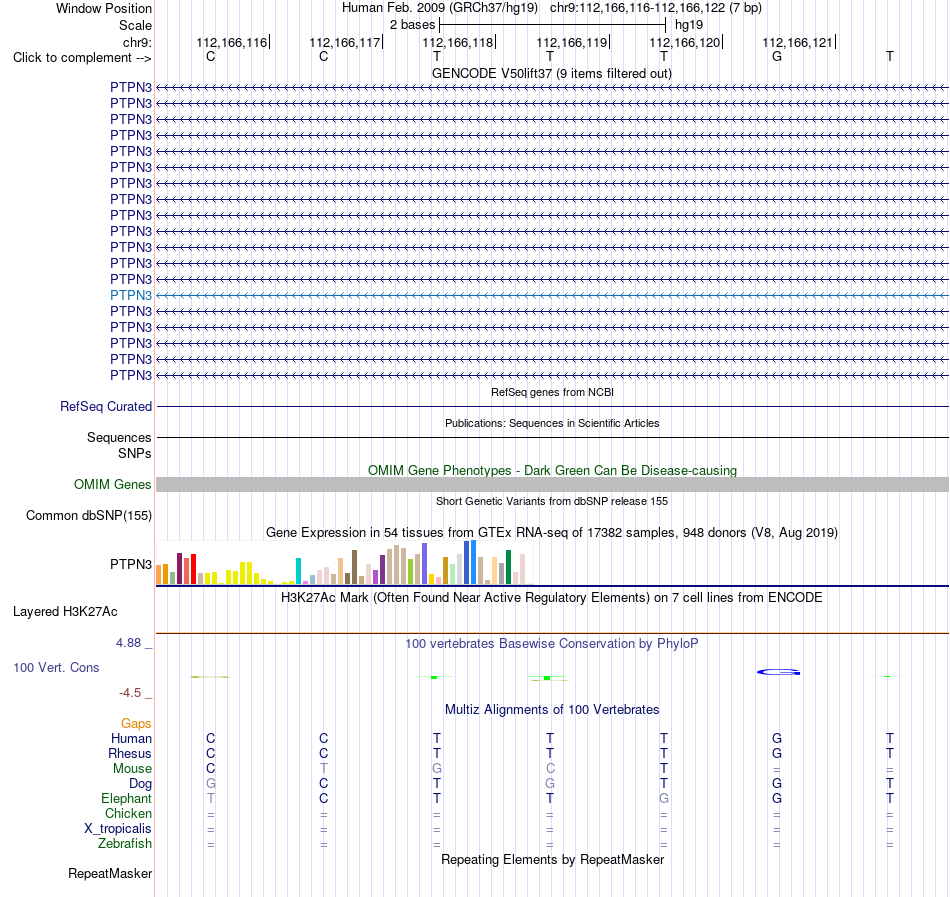Click the RefSeq Curated track label
This screenshot has height=897, width=950.
click(106, 406)
